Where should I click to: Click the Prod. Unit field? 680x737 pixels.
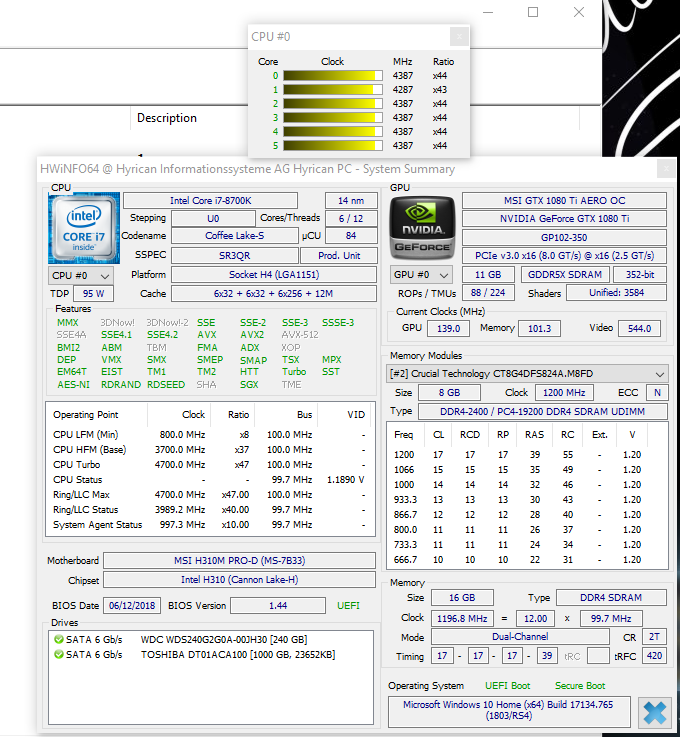pyautogui.click(x=339, y=256)
